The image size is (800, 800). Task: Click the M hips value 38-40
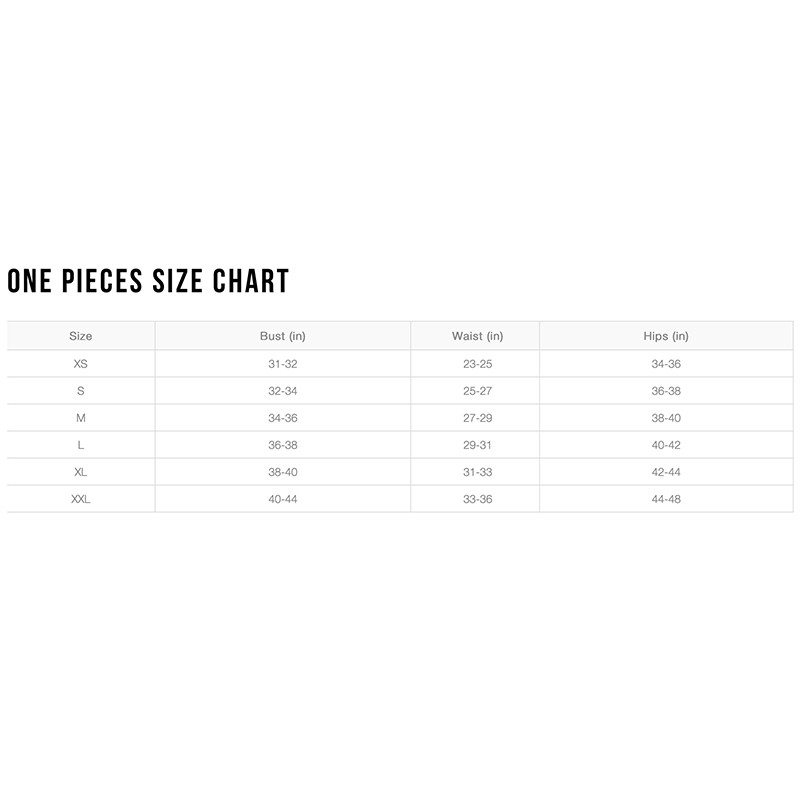click(666, 418)
